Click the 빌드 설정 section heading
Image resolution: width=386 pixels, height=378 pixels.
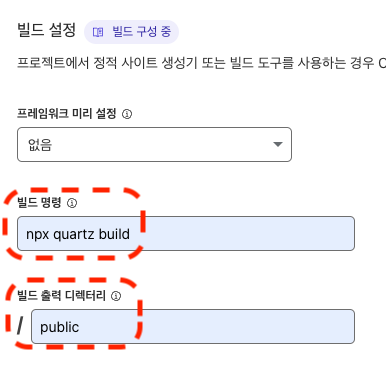[x=47, y=30]
